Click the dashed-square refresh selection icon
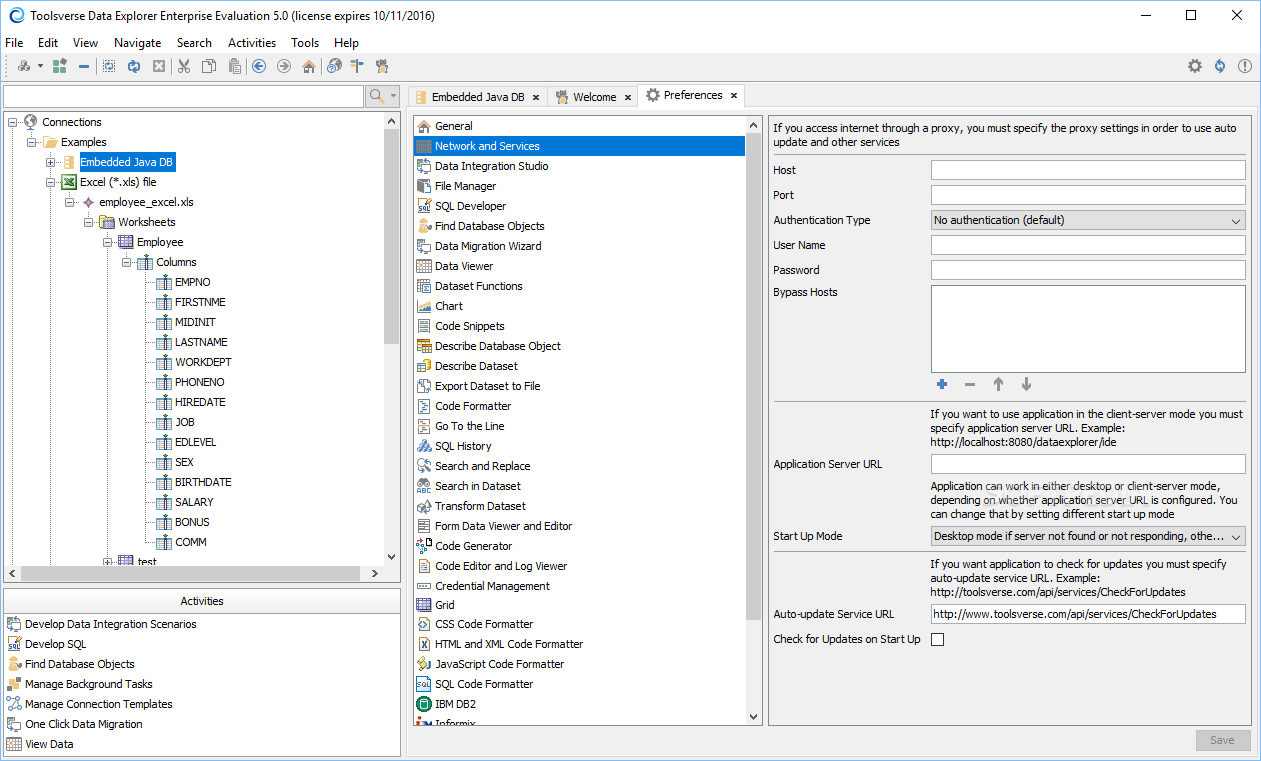1261x761 pixels. (109, 66)
